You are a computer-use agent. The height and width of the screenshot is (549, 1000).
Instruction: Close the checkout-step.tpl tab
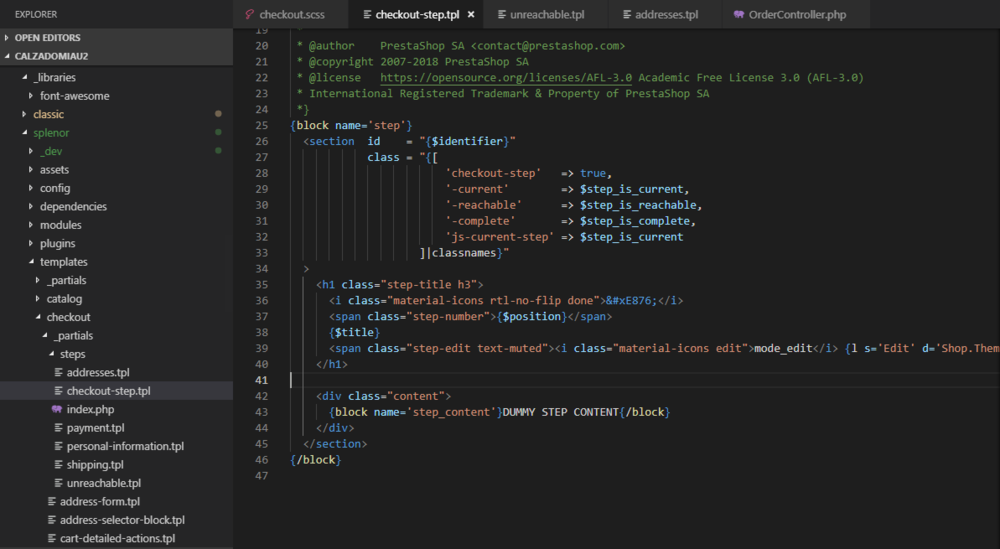point(471,15)
